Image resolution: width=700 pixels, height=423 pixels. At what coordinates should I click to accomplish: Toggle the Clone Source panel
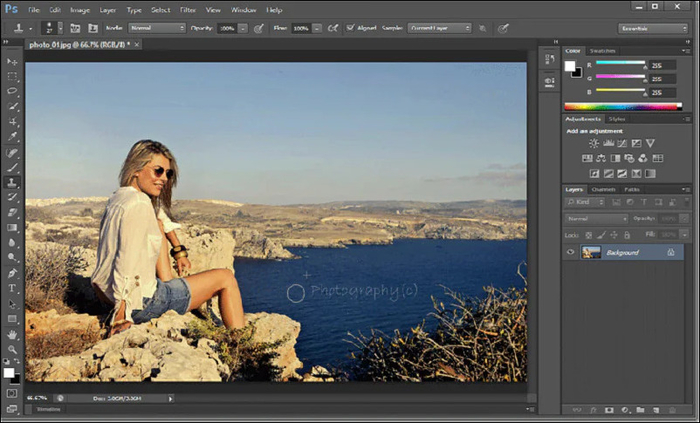coord(92,28)
